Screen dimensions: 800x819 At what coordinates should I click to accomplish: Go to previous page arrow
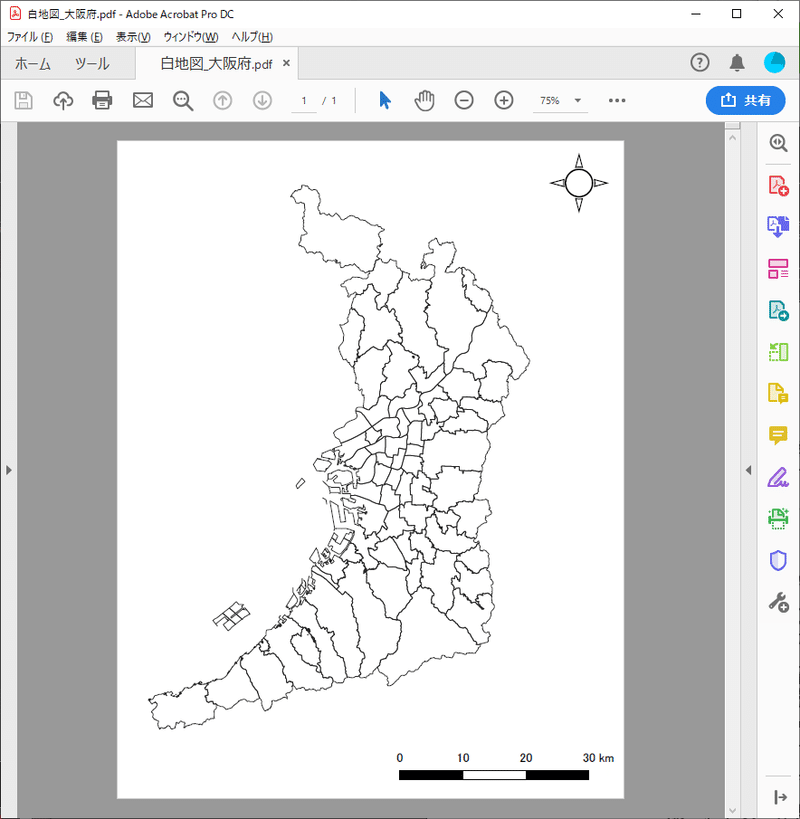[222, 100]
